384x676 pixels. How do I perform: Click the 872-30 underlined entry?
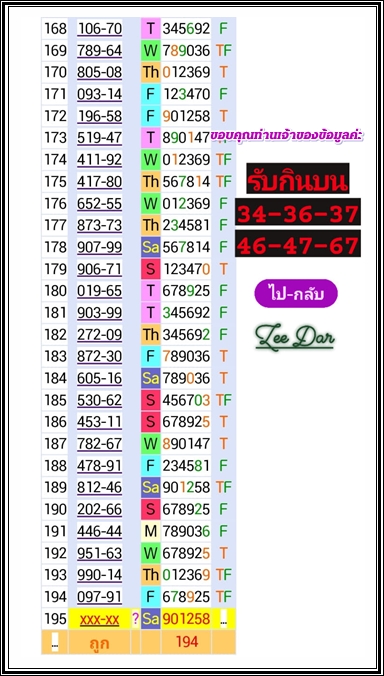100,357
